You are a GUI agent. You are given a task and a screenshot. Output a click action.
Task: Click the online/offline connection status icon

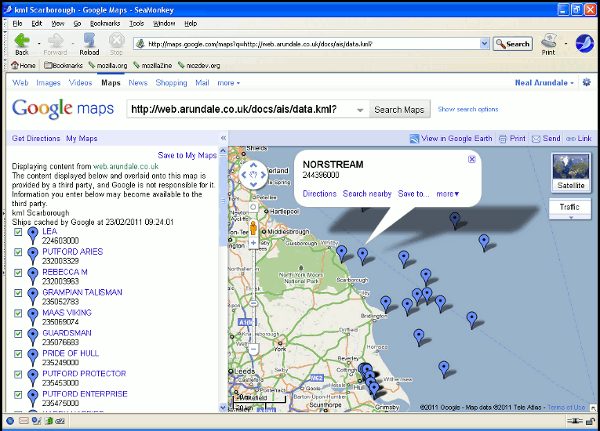pyautogui.click(x=575, y=421)
